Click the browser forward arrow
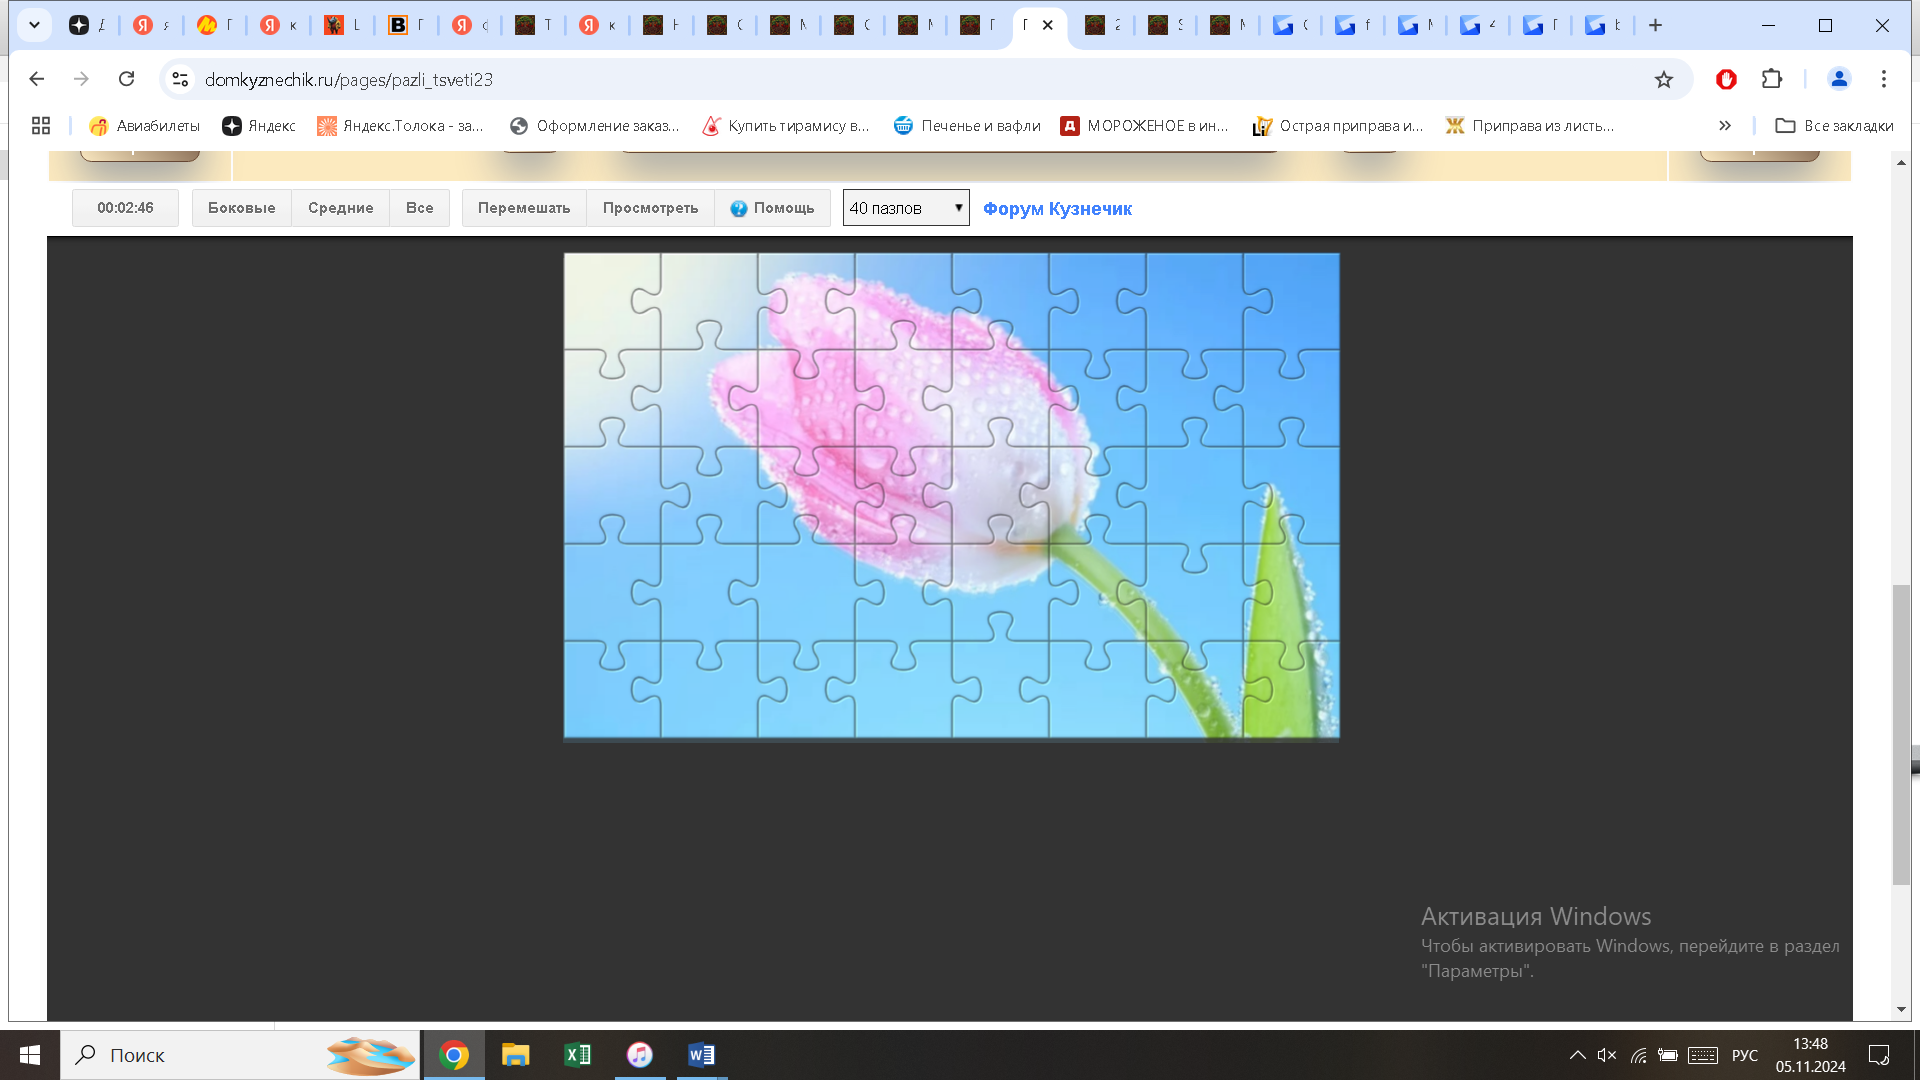 (81, 79)
